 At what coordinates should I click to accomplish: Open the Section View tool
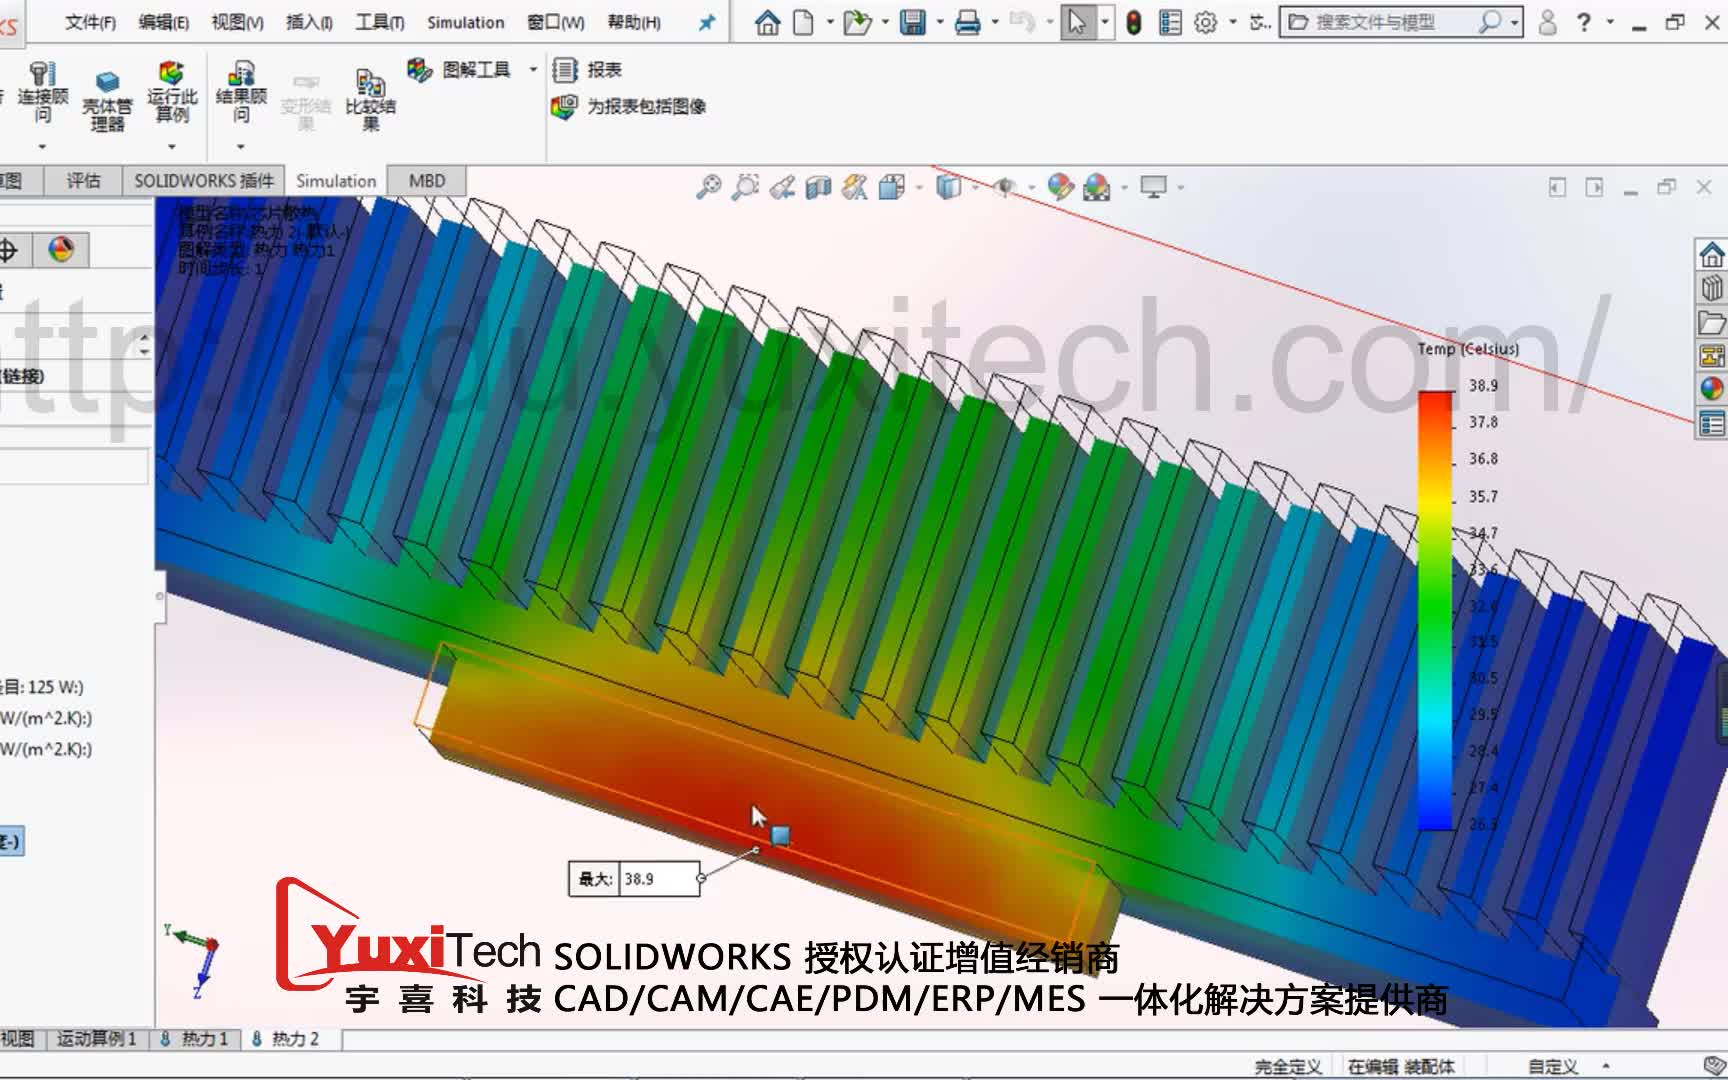tap(817, 187)
